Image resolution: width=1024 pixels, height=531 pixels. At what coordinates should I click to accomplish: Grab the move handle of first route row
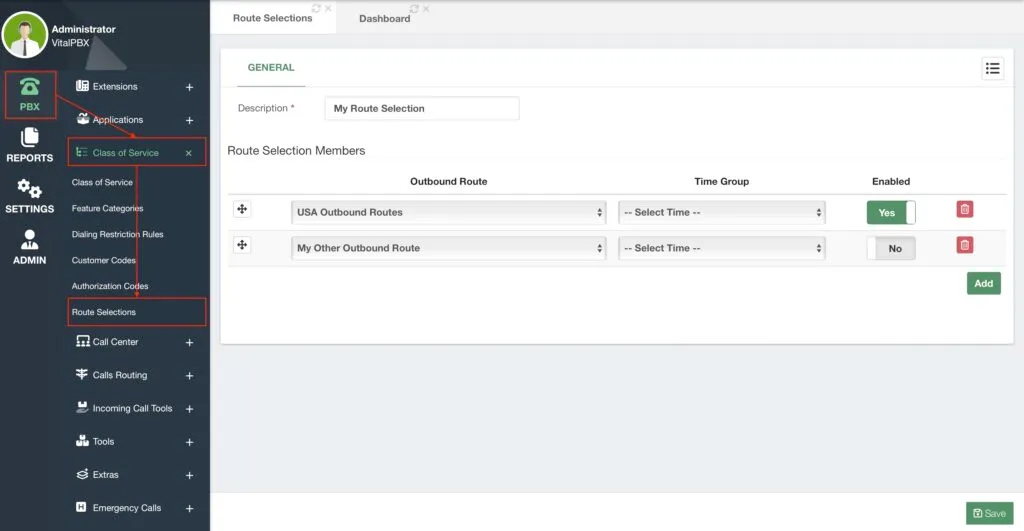242,209
